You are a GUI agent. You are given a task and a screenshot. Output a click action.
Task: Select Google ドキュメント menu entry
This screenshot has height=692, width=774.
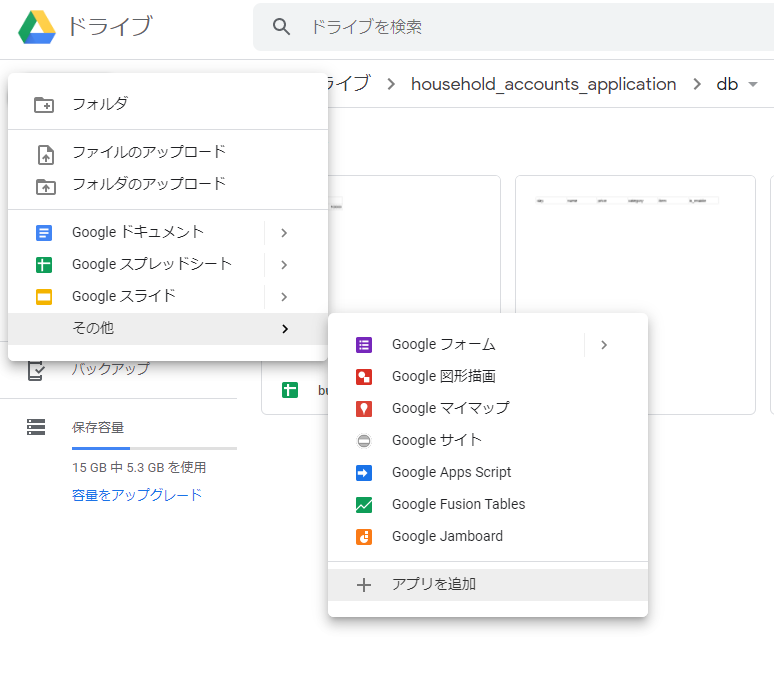click(x=168, y=232)
